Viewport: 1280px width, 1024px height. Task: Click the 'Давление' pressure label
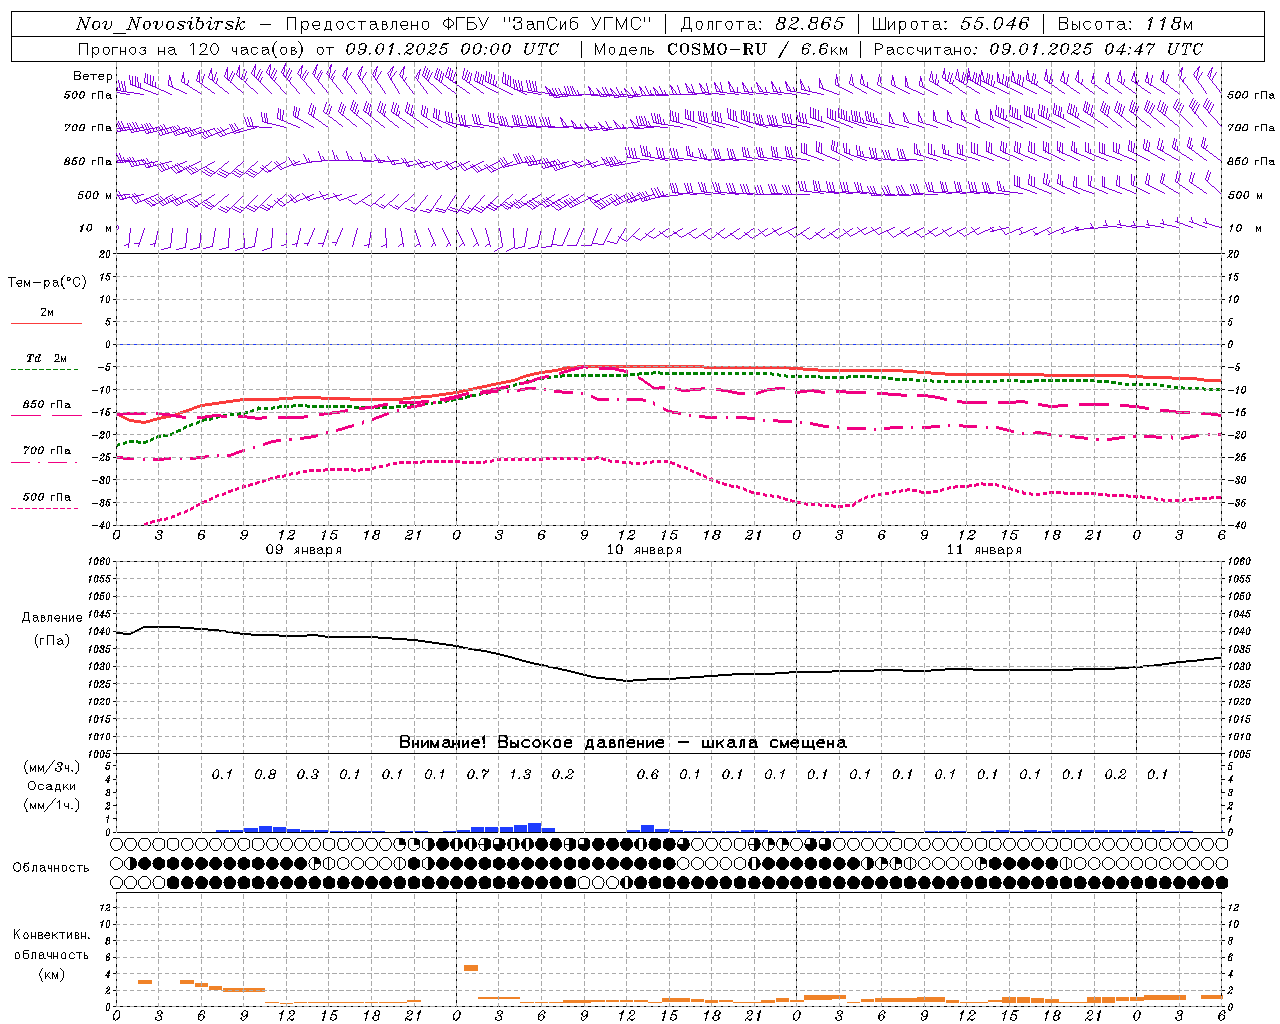pos(52,618)
